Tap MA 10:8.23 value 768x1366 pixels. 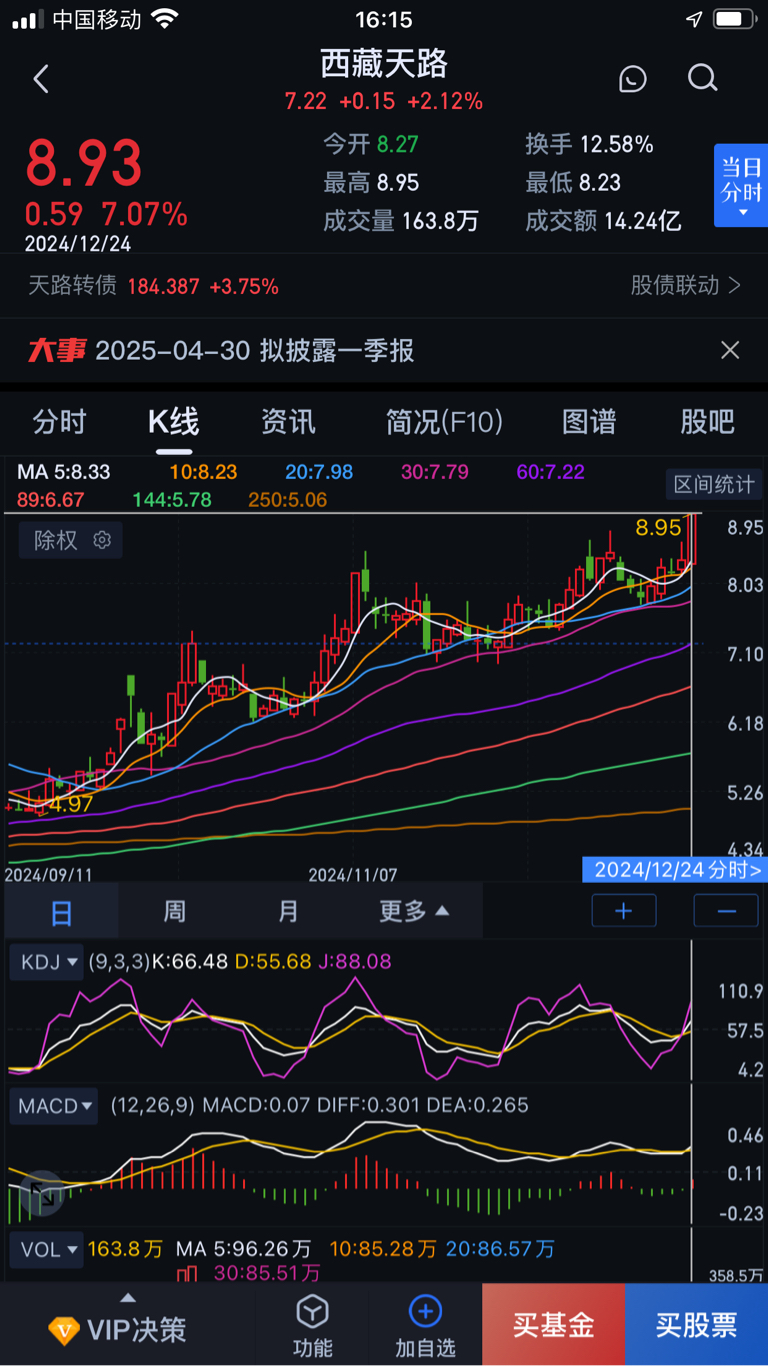pyautogui.click(x=203, y=472)
